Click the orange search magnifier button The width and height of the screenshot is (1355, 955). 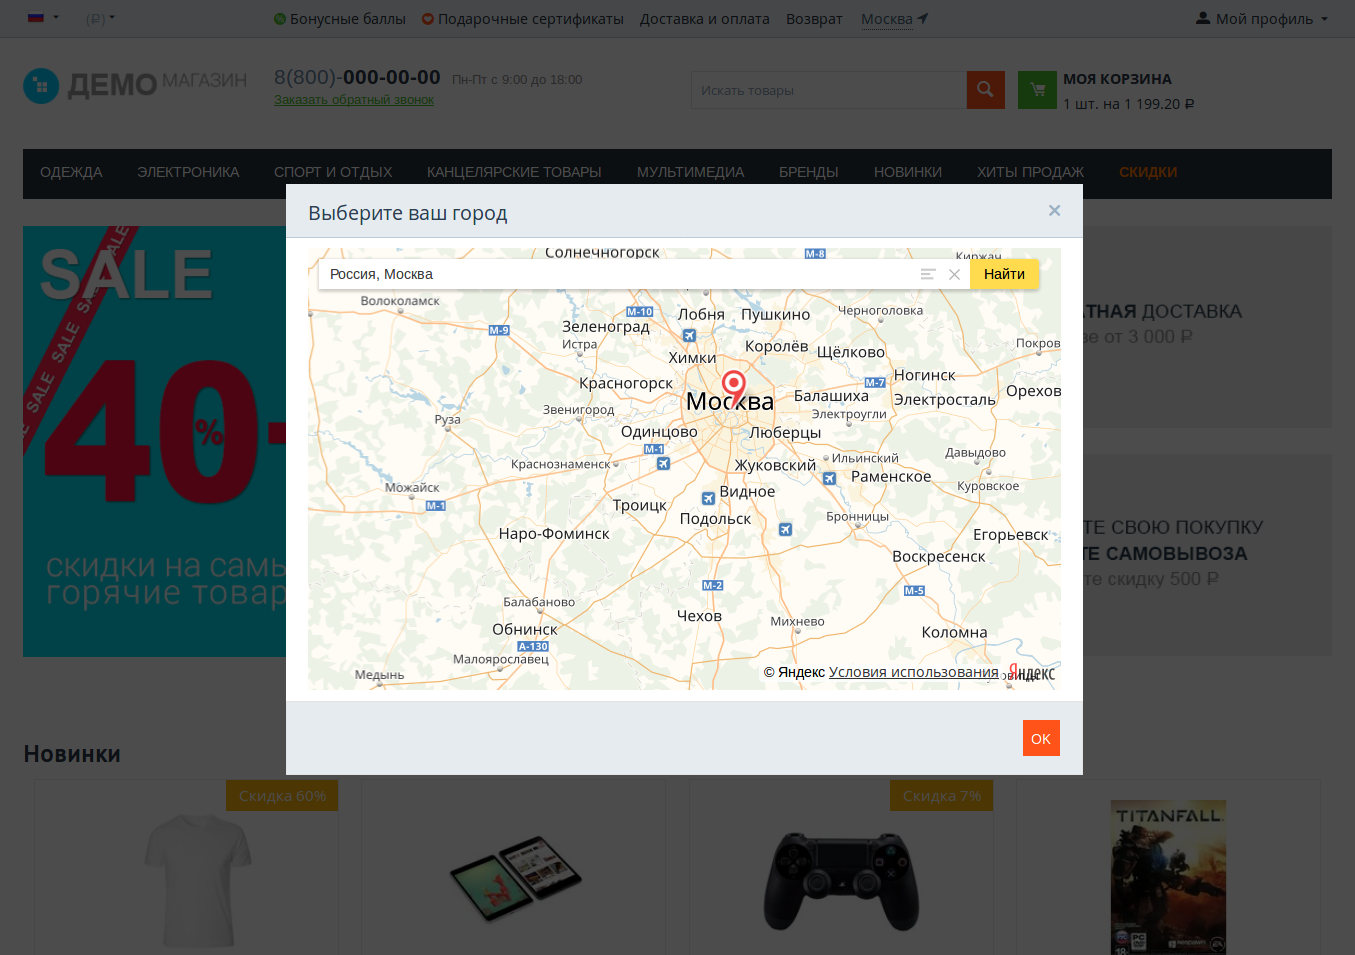click(x=985, y=90)
